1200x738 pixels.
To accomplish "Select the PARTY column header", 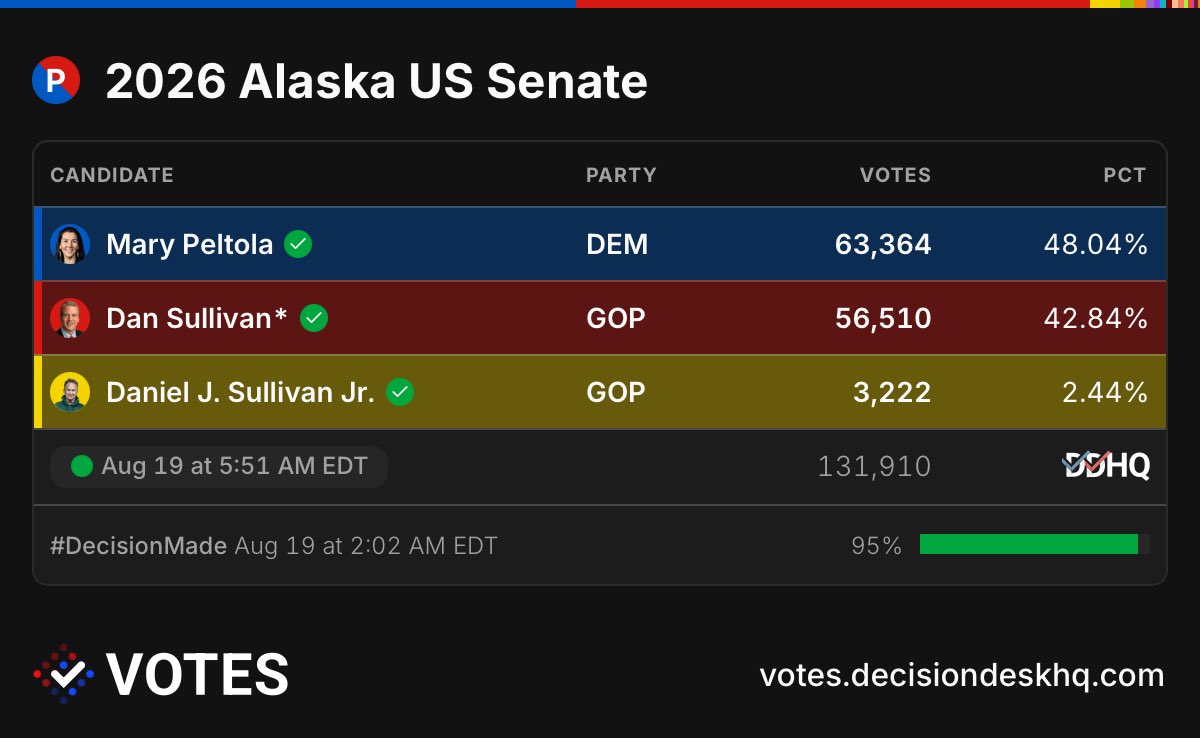I will coord(621,175).
